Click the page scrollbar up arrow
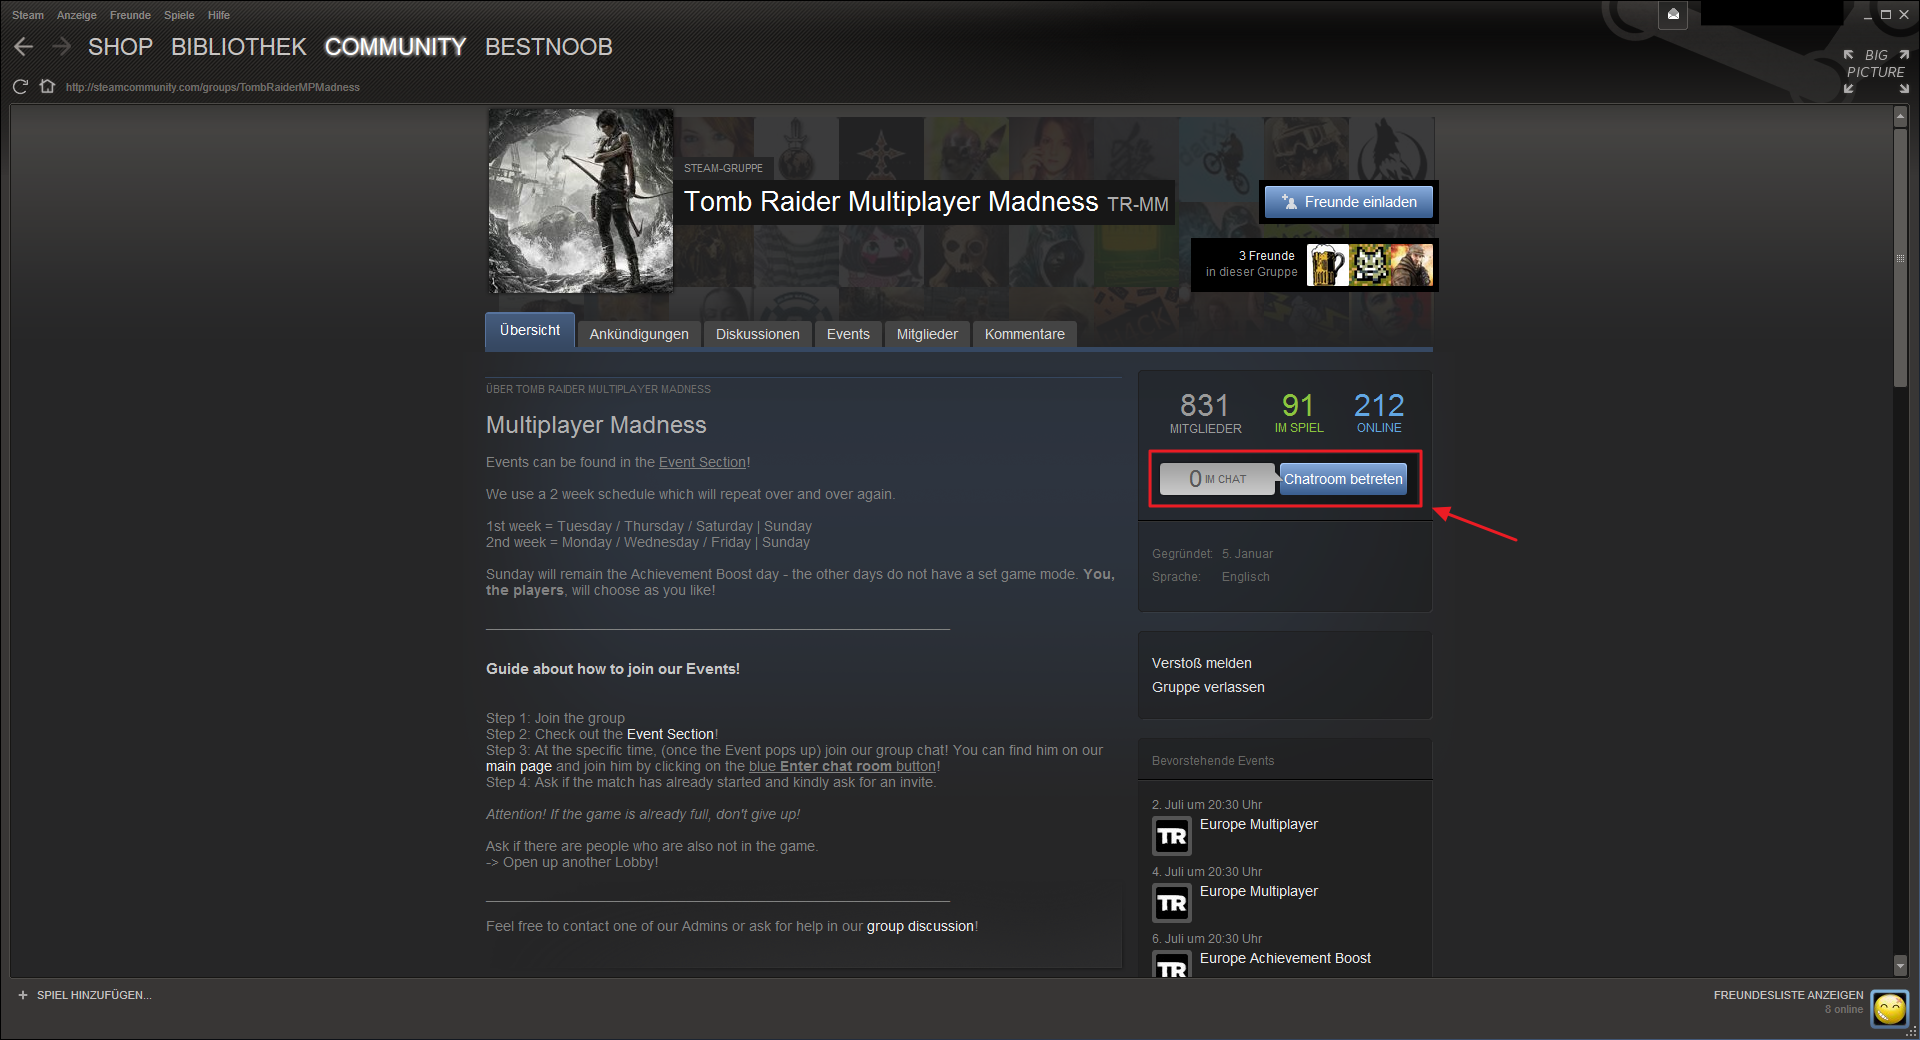The image size is (1920, 1040). pos(1900,118)
